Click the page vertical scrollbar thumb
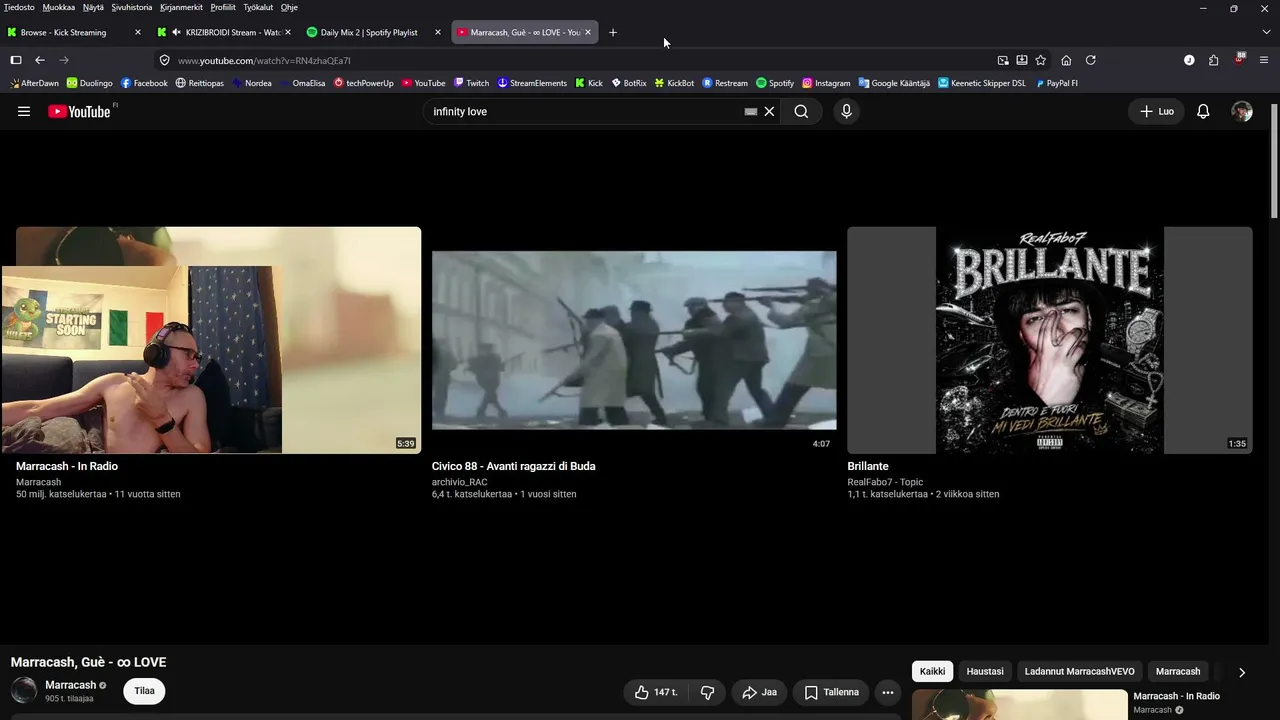 tap(1274, 160)
